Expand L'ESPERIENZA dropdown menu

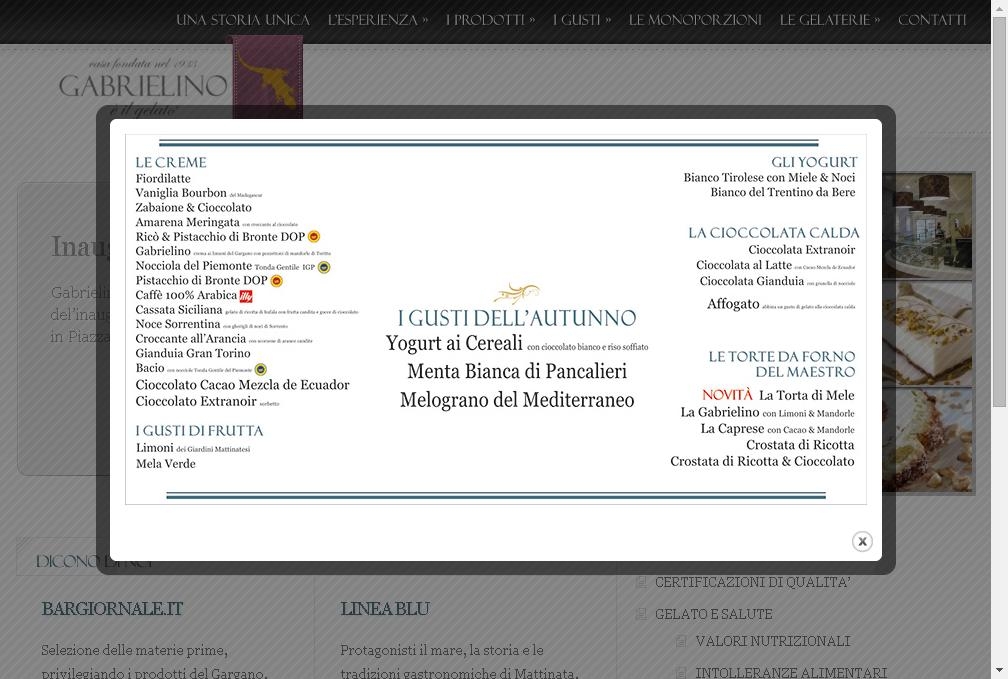click(x=378, y=20)
